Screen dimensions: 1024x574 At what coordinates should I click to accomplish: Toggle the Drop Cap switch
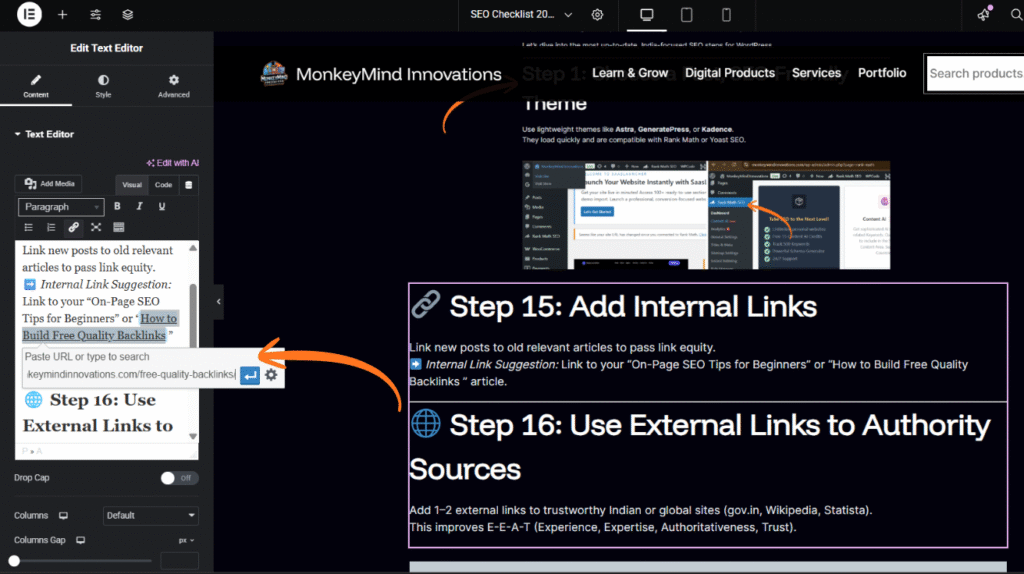click(x=179, y=478)
